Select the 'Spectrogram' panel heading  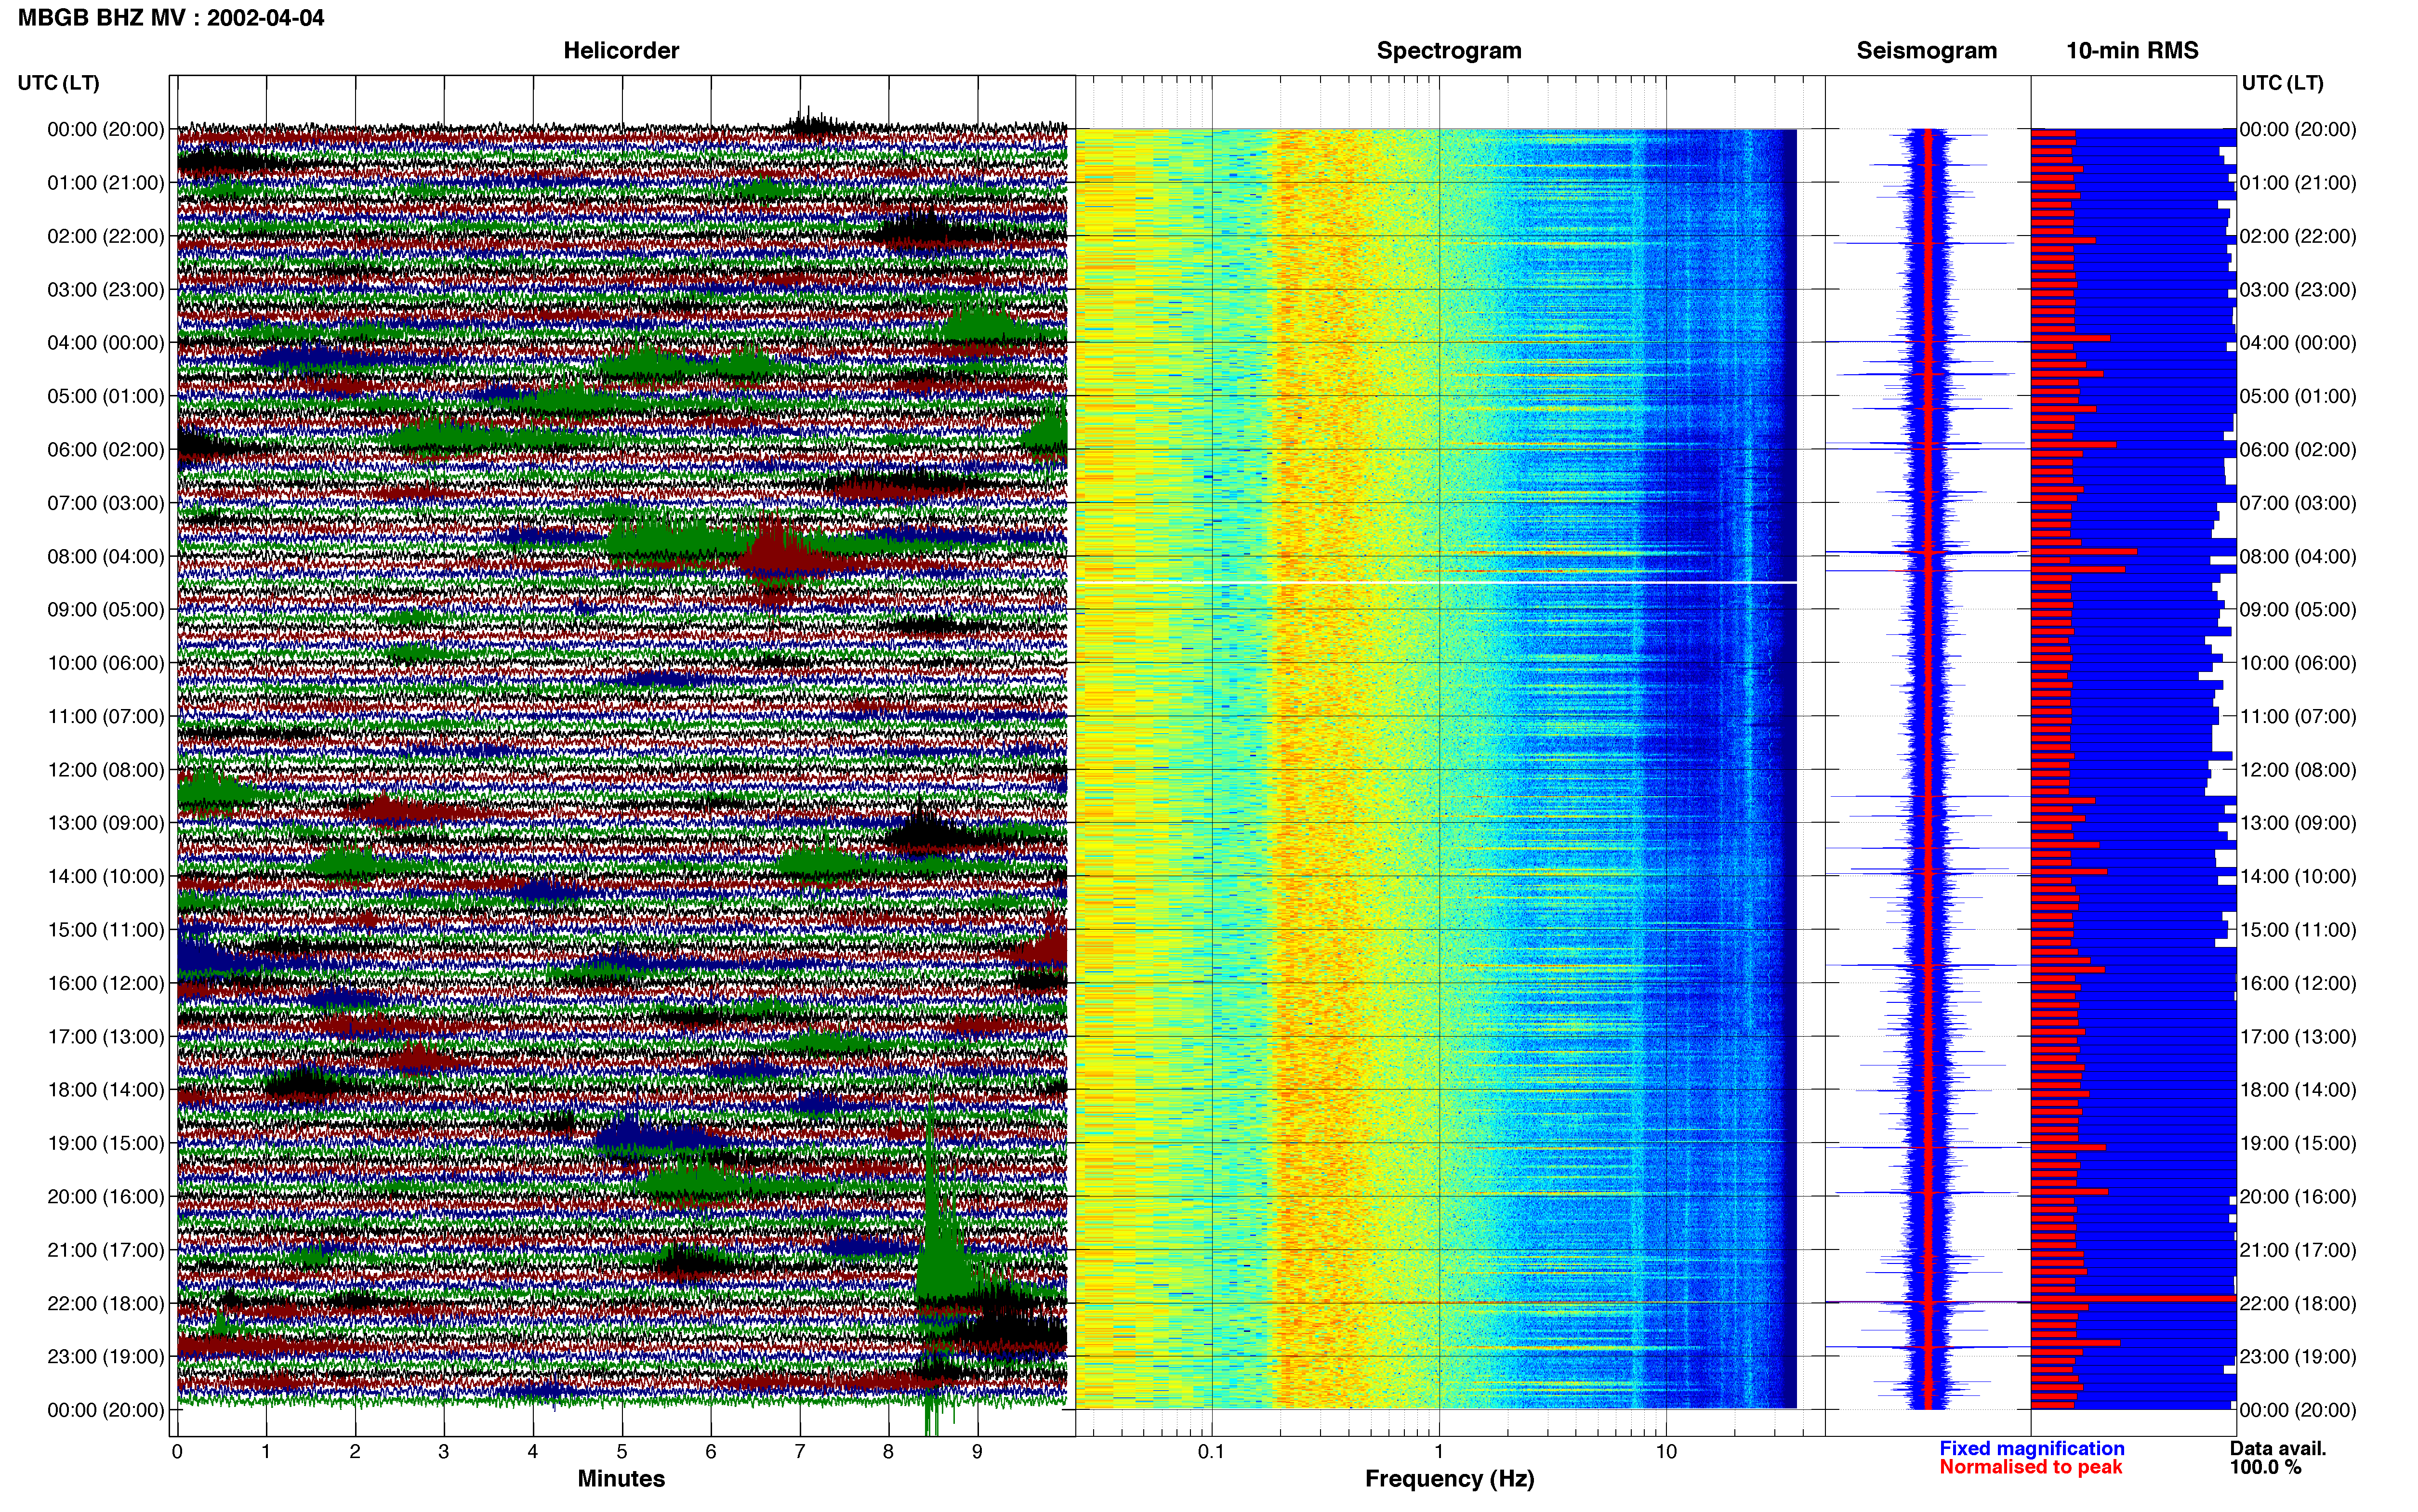pyautogui.click(x=1449, y=51)
